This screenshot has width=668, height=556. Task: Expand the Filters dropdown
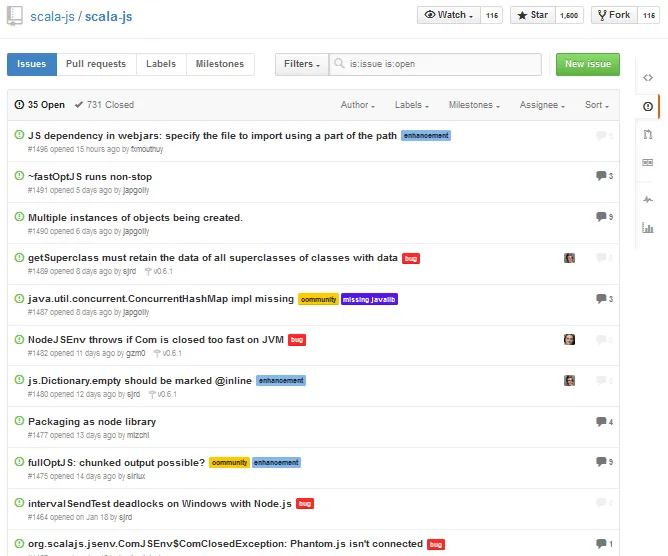[301, 64]
